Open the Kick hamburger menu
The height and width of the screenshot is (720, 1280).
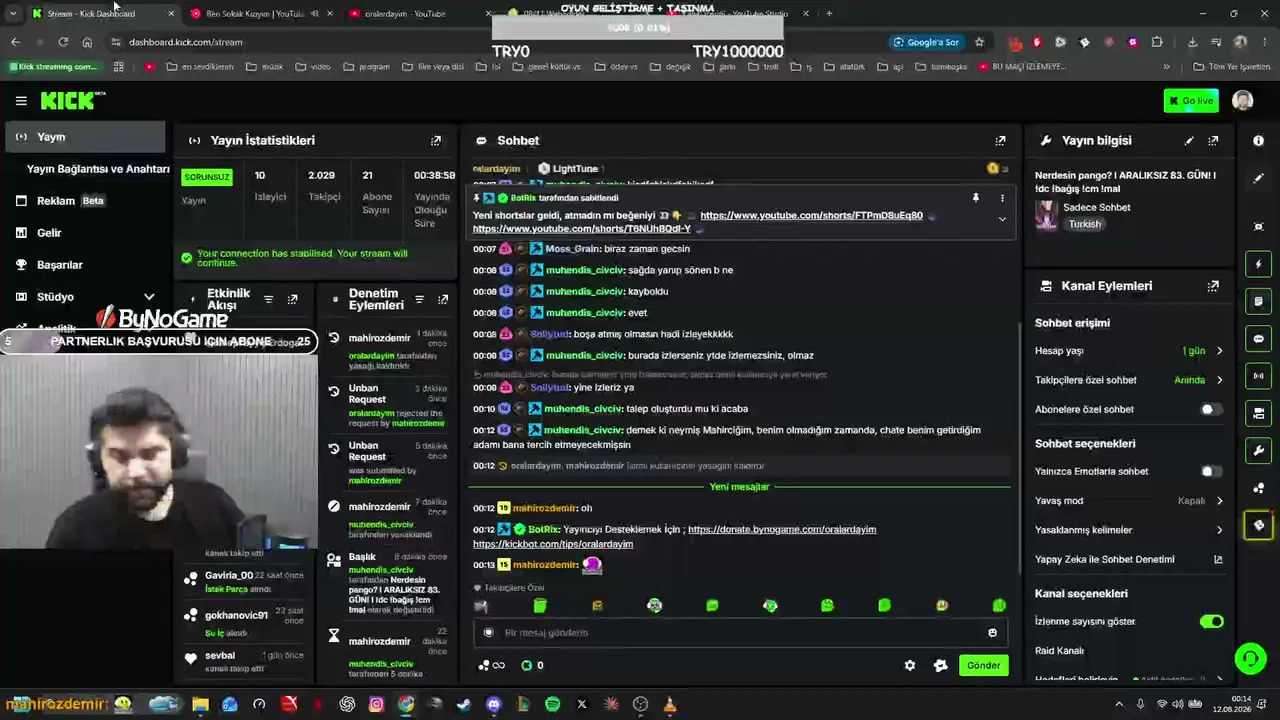pos(21,101)
